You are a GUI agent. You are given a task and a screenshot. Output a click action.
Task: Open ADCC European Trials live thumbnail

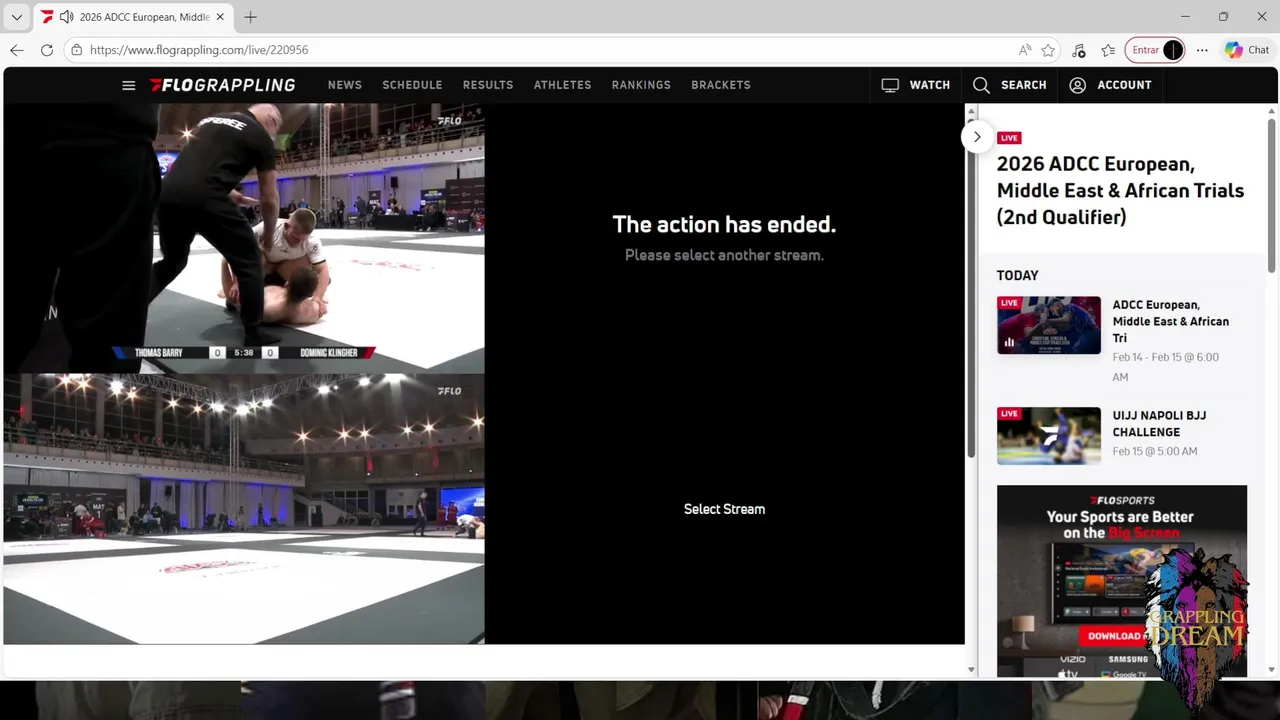coord(1049,325)
